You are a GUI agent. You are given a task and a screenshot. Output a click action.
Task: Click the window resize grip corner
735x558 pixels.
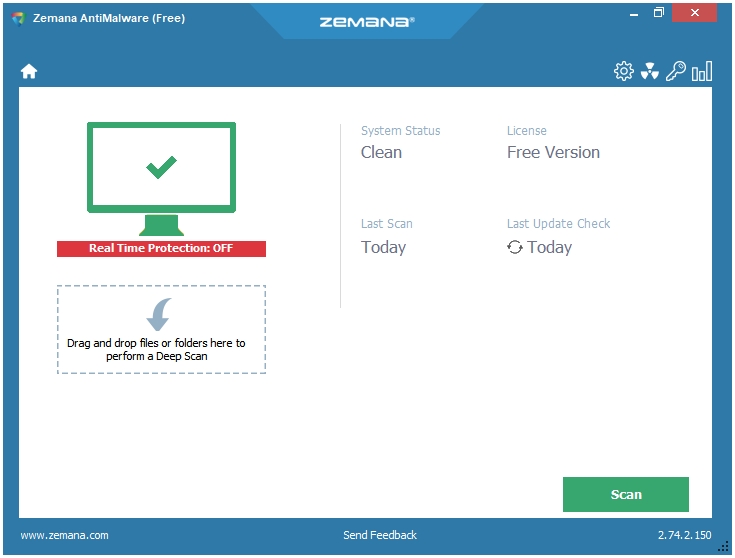(x=723, y=547)
